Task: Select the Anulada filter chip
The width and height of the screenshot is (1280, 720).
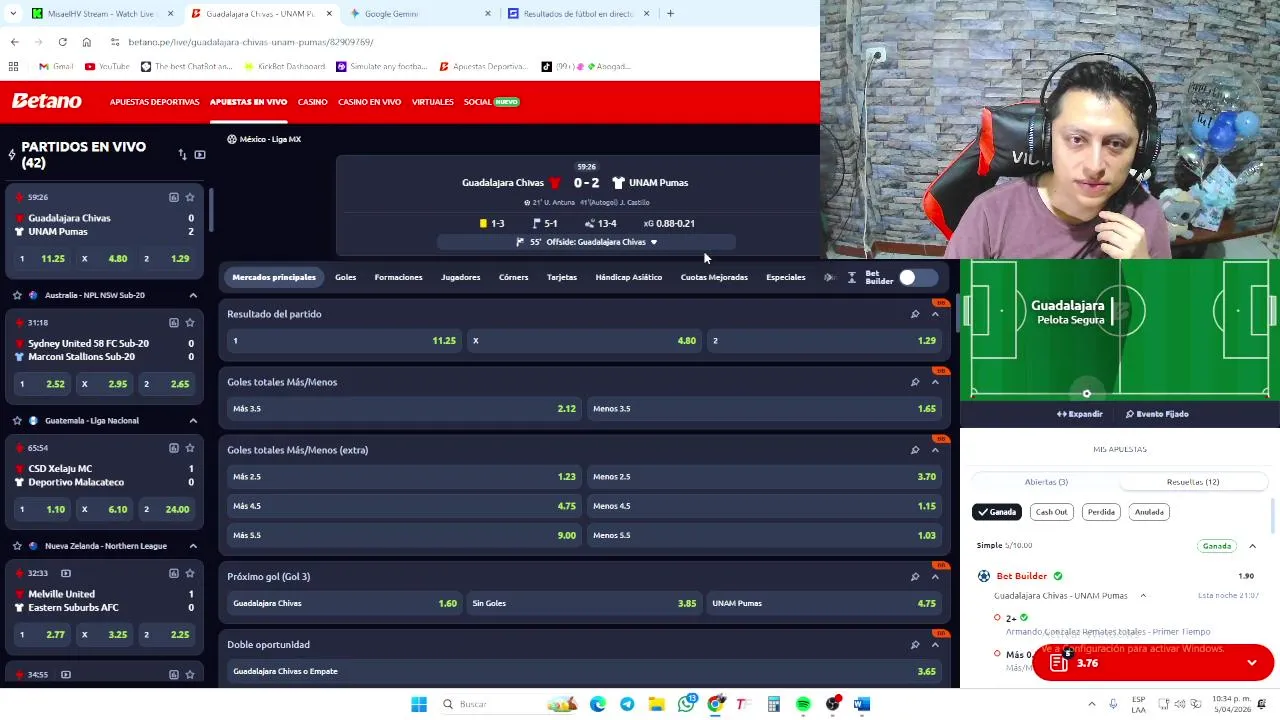Action: tap(1149, 512)
